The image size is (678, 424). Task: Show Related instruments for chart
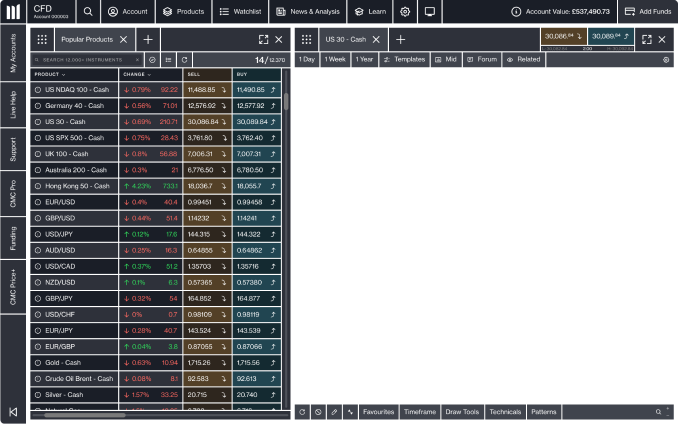tap(524, 60)
